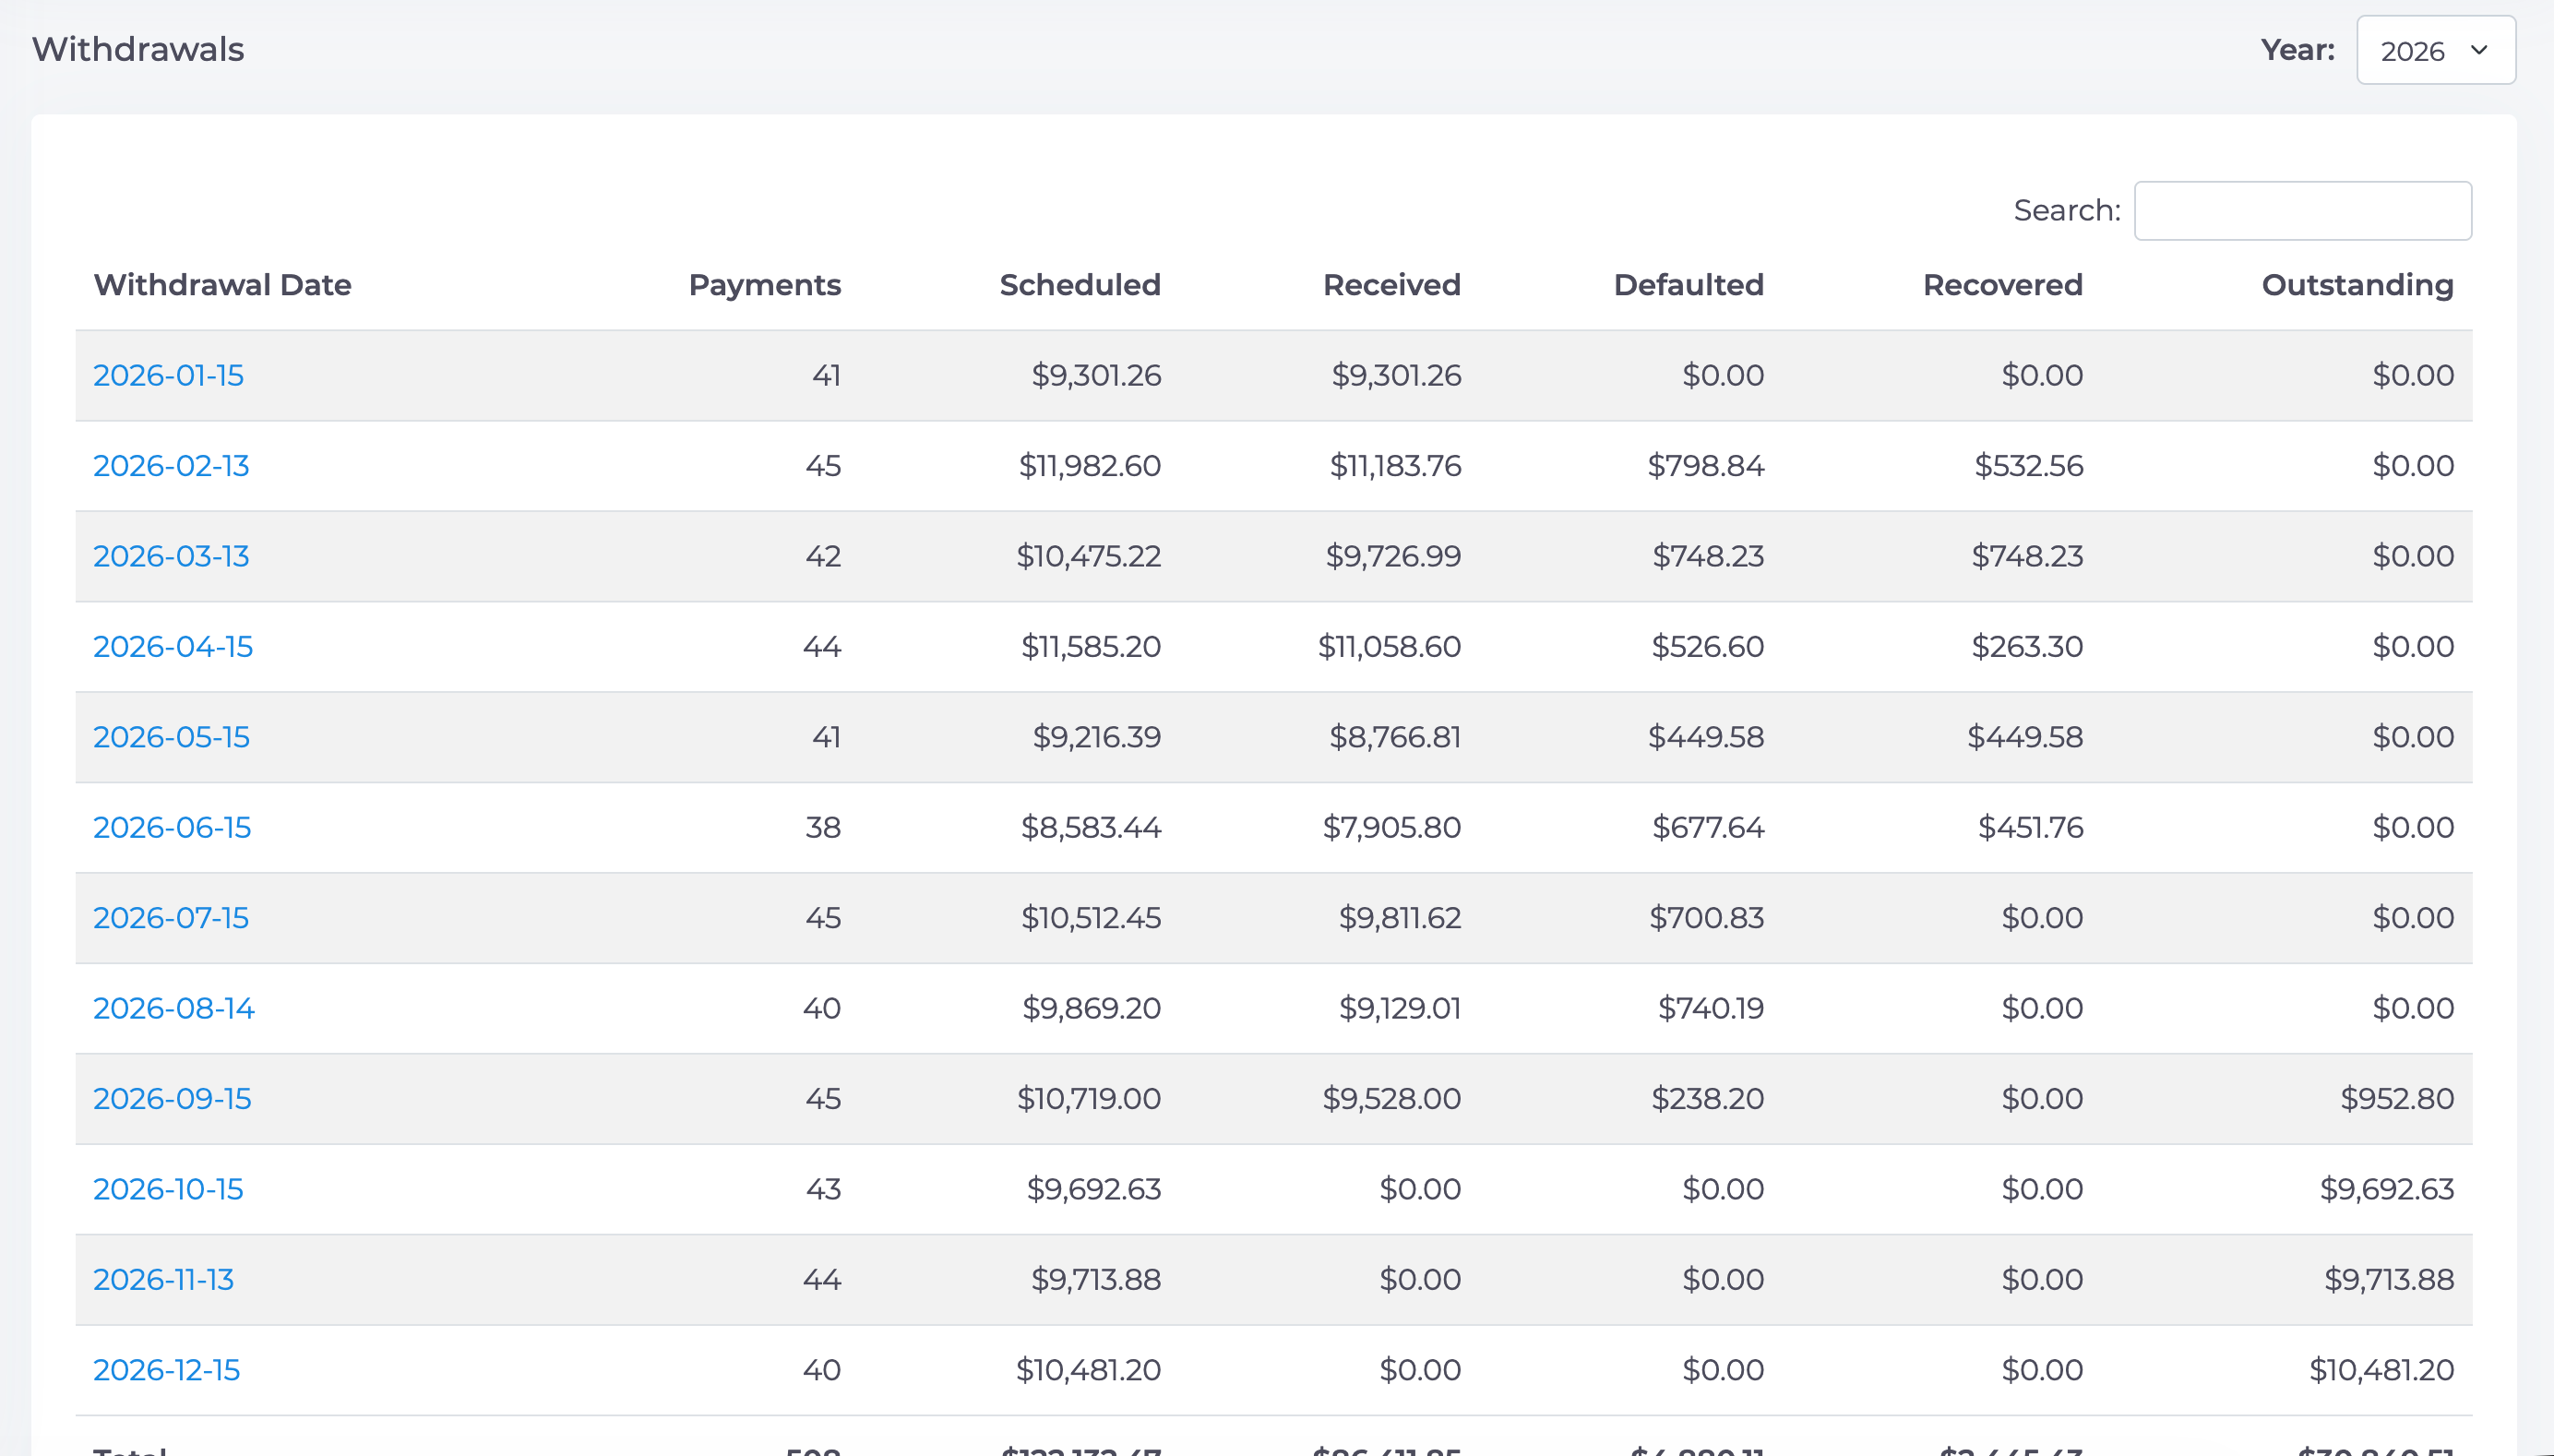Select Received amount $9,129.01
The height and width of the screenshot is (1456, 2554).
pos(1400,1008)
